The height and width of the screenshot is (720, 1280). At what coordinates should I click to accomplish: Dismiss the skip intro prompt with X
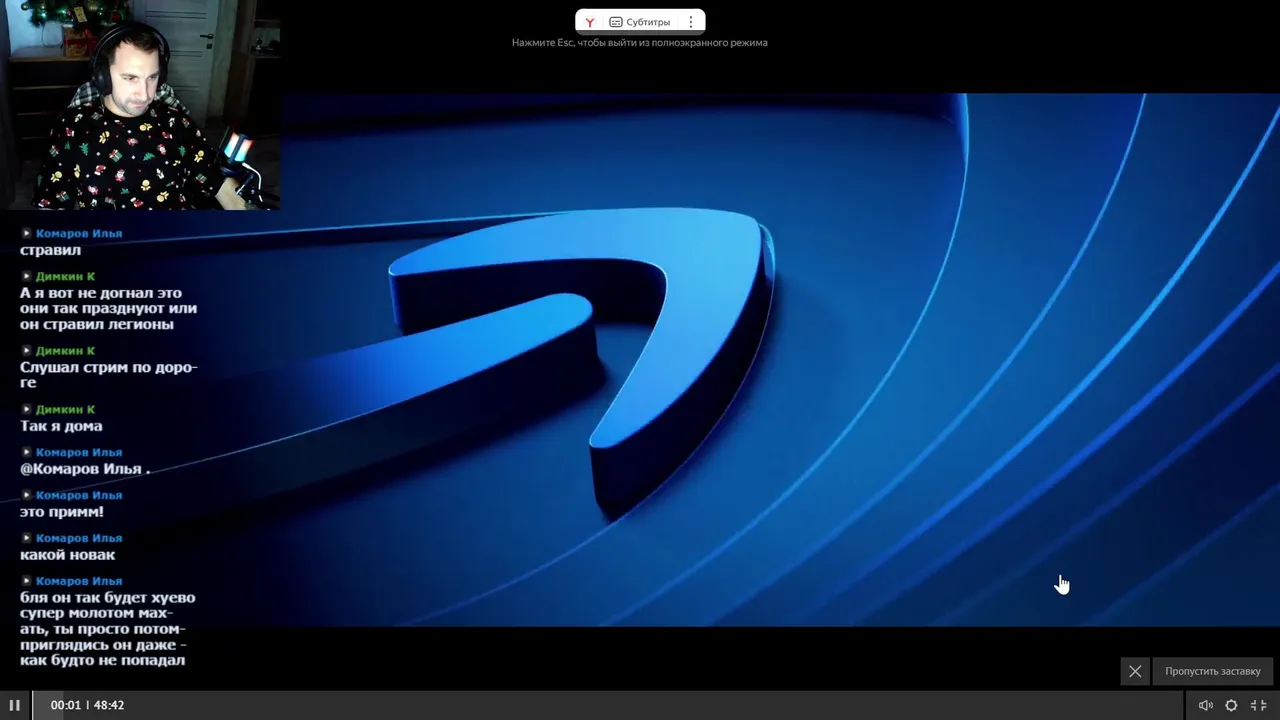[1135, 671]
